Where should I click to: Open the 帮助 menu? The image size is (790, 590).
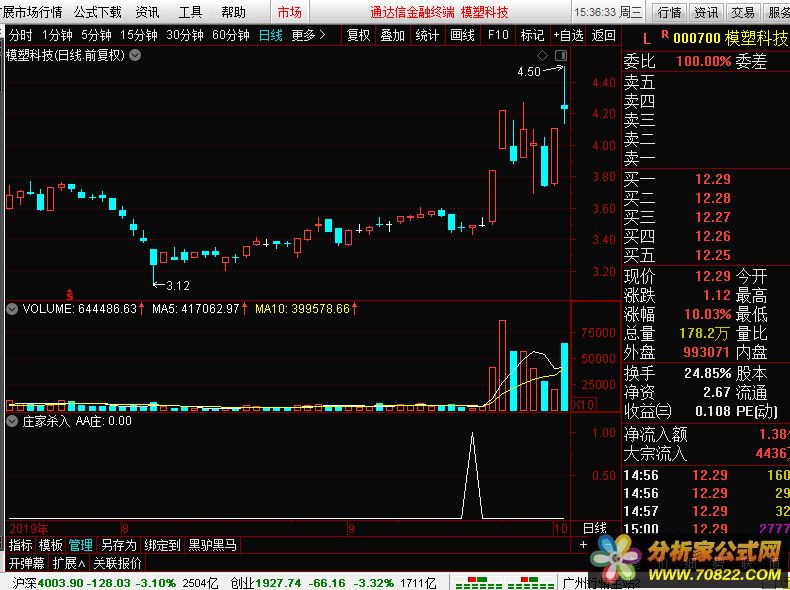click(x=233, y=12)
